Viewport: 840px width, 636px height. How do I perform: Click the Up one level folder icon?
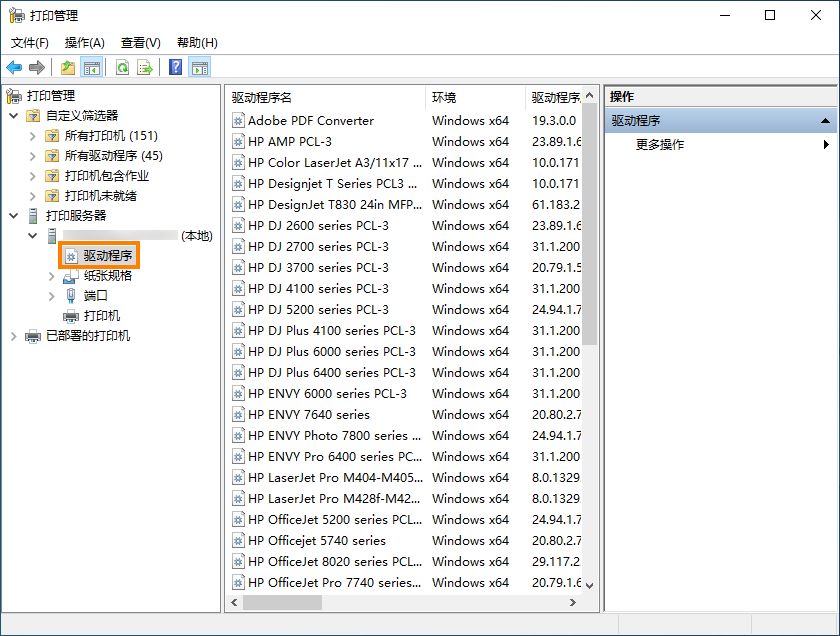tap(68, 68)
